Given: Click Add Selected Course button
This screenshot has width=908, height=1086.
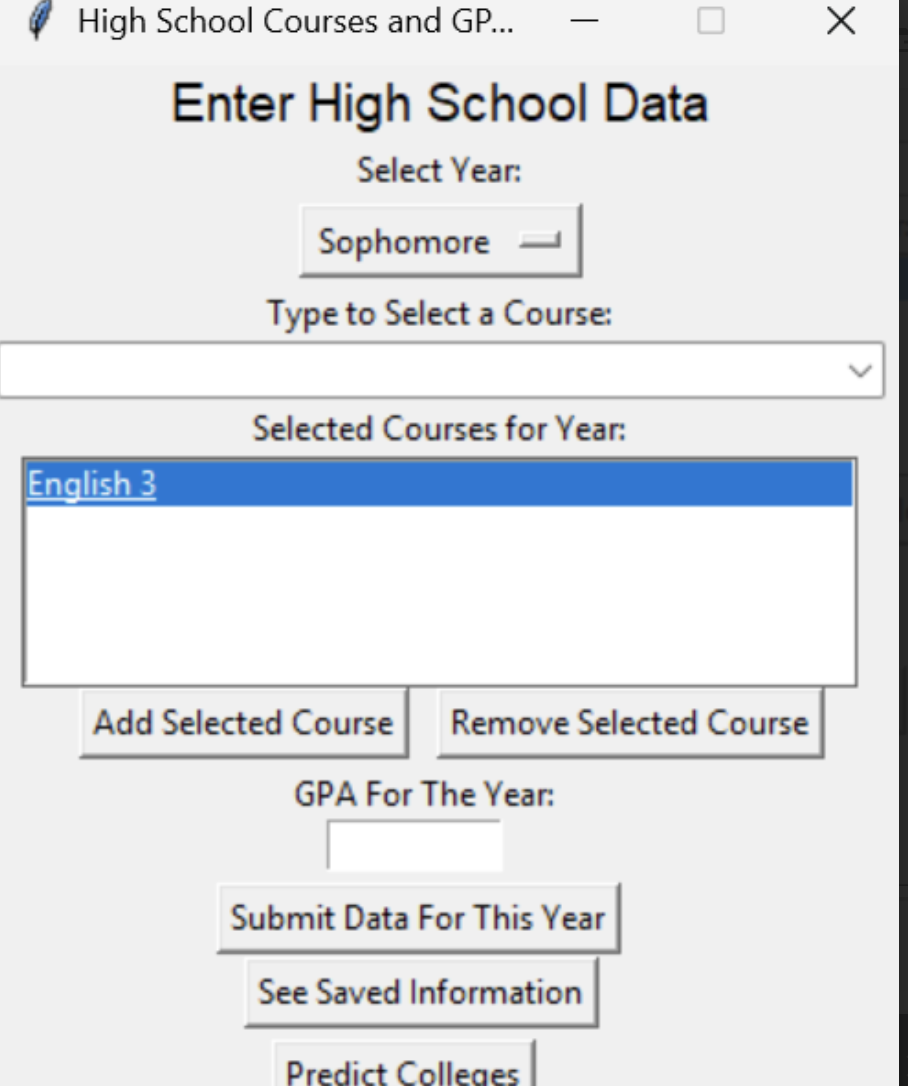Looking at the screenshot, I should pos(244,723).
